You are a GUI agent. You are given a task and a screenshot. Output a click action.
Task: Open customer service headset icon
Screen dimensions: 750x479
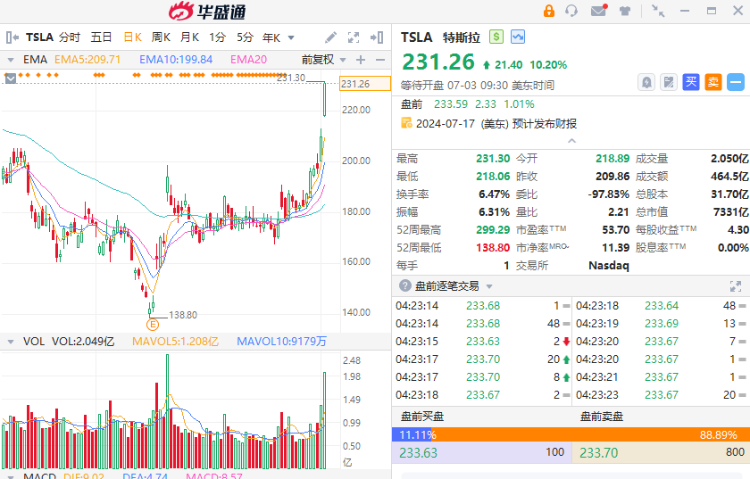point(571,11)
